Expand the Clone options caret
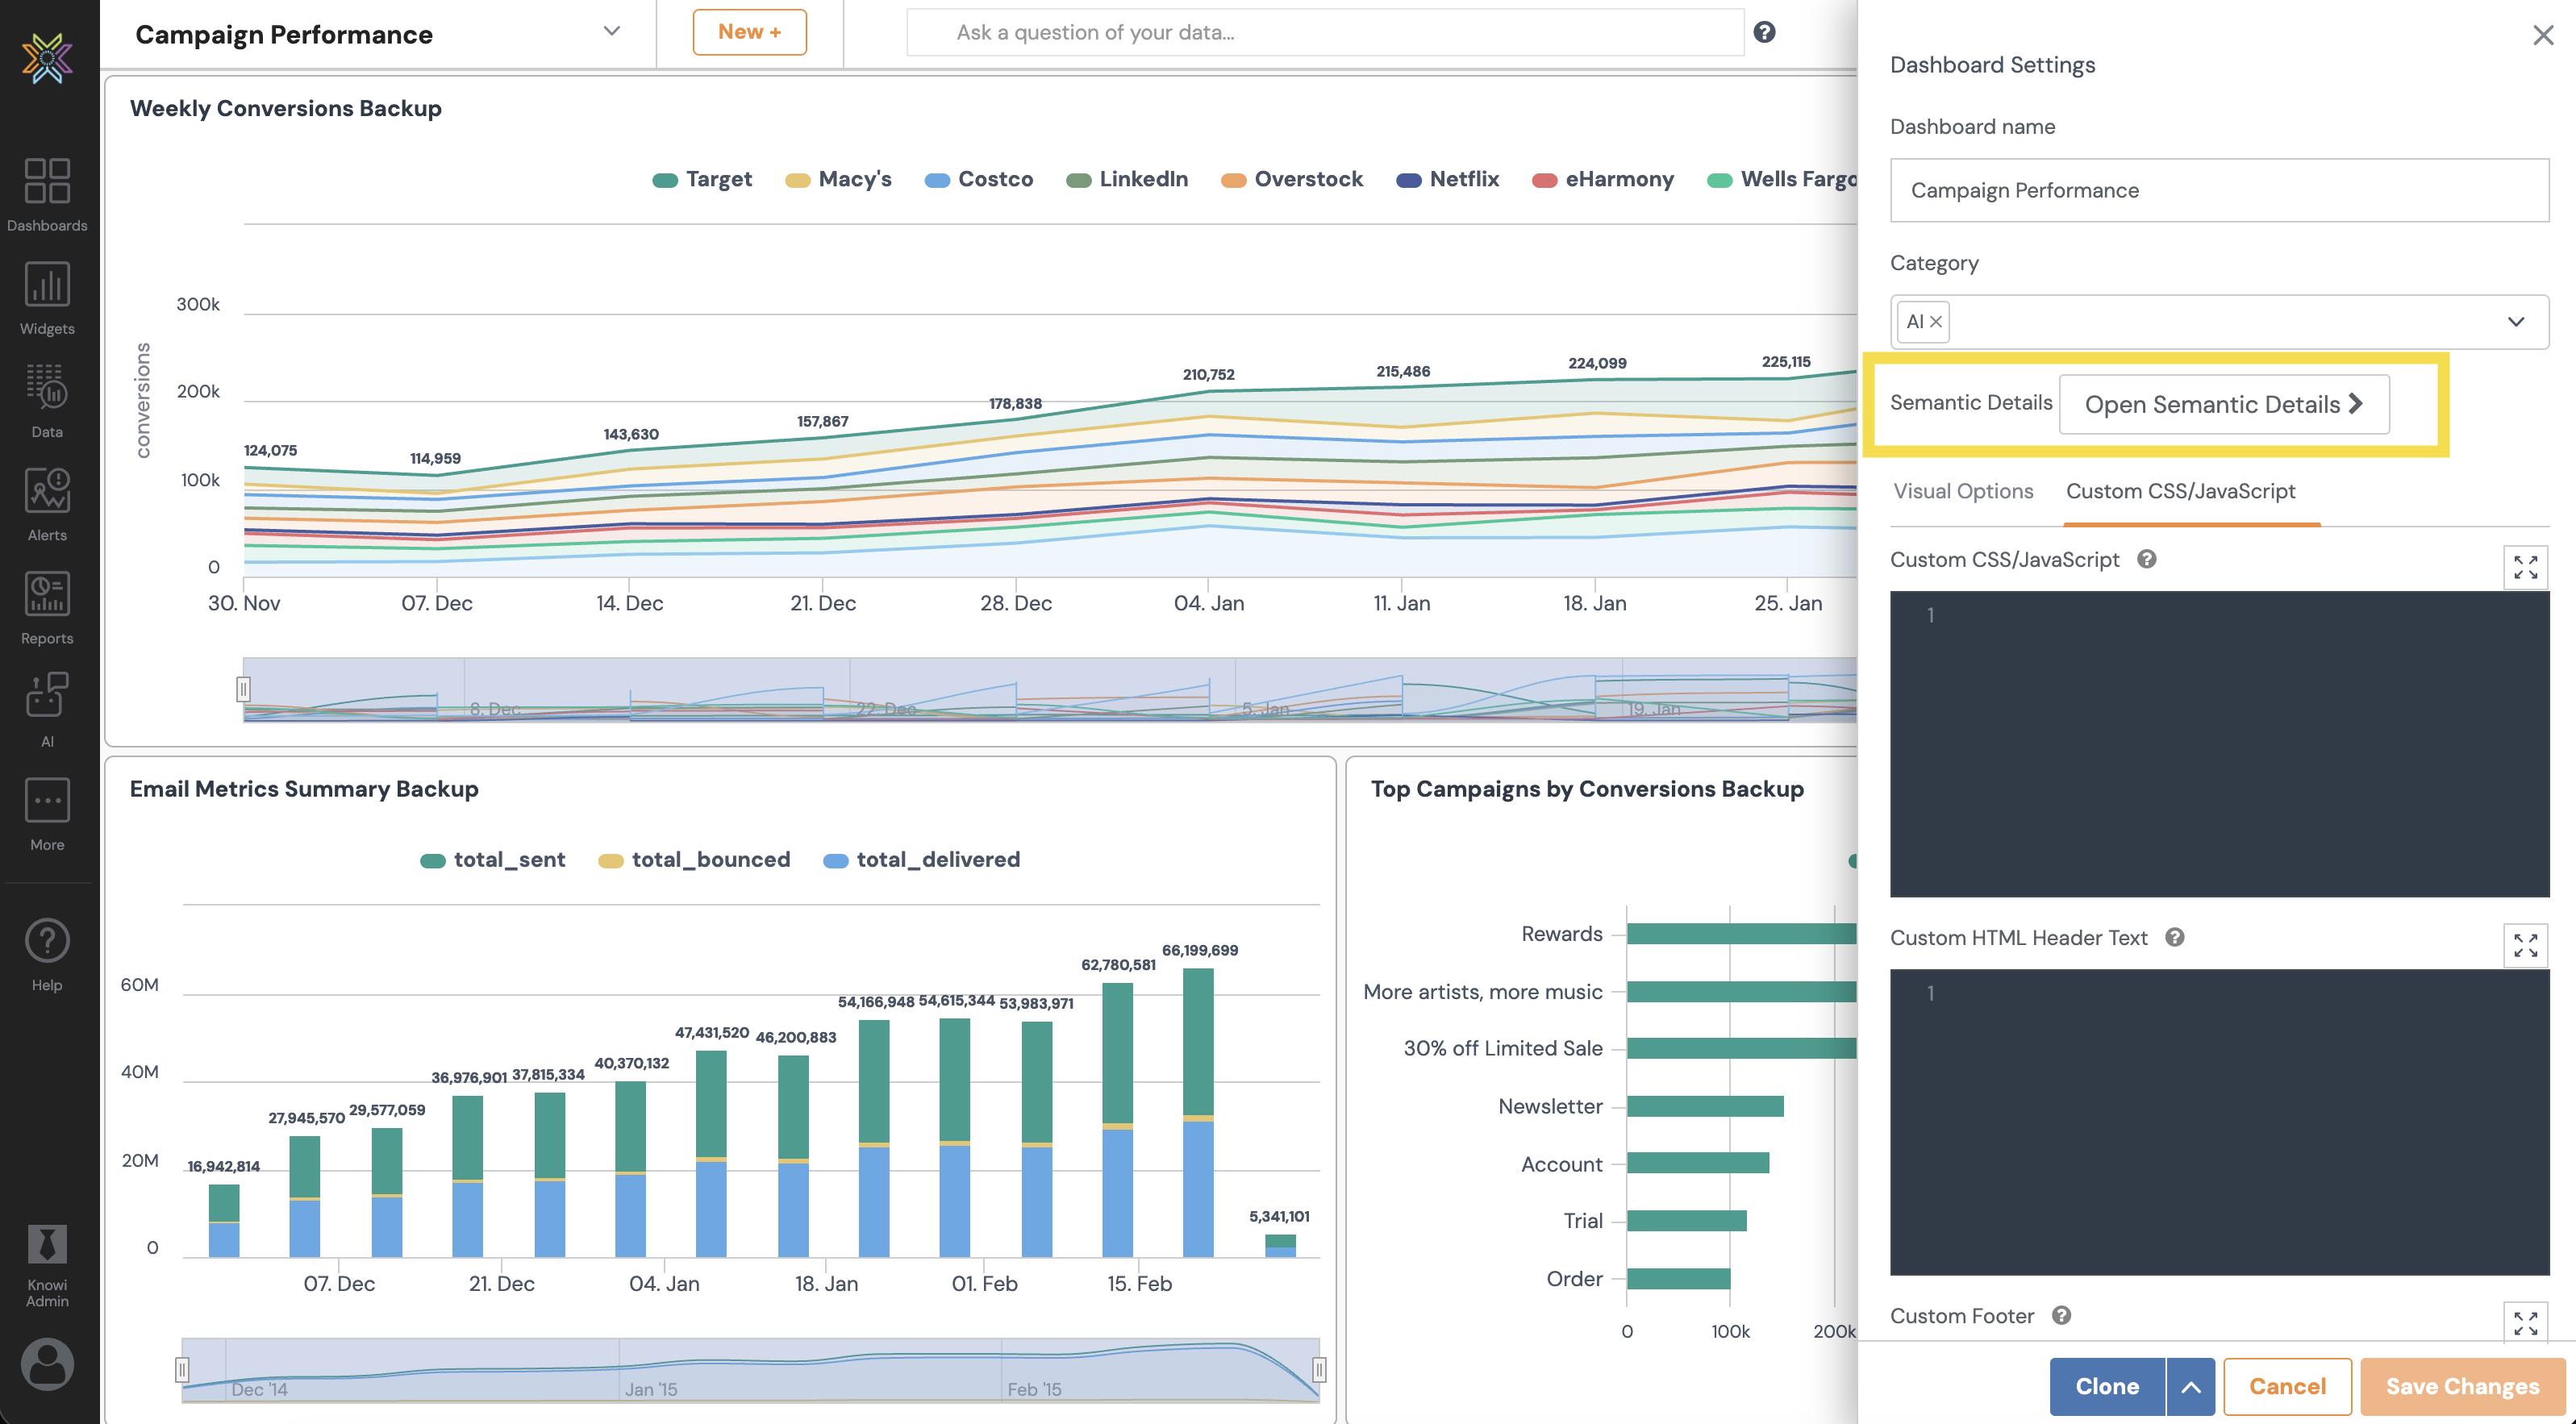 tap(2190, 1386)
